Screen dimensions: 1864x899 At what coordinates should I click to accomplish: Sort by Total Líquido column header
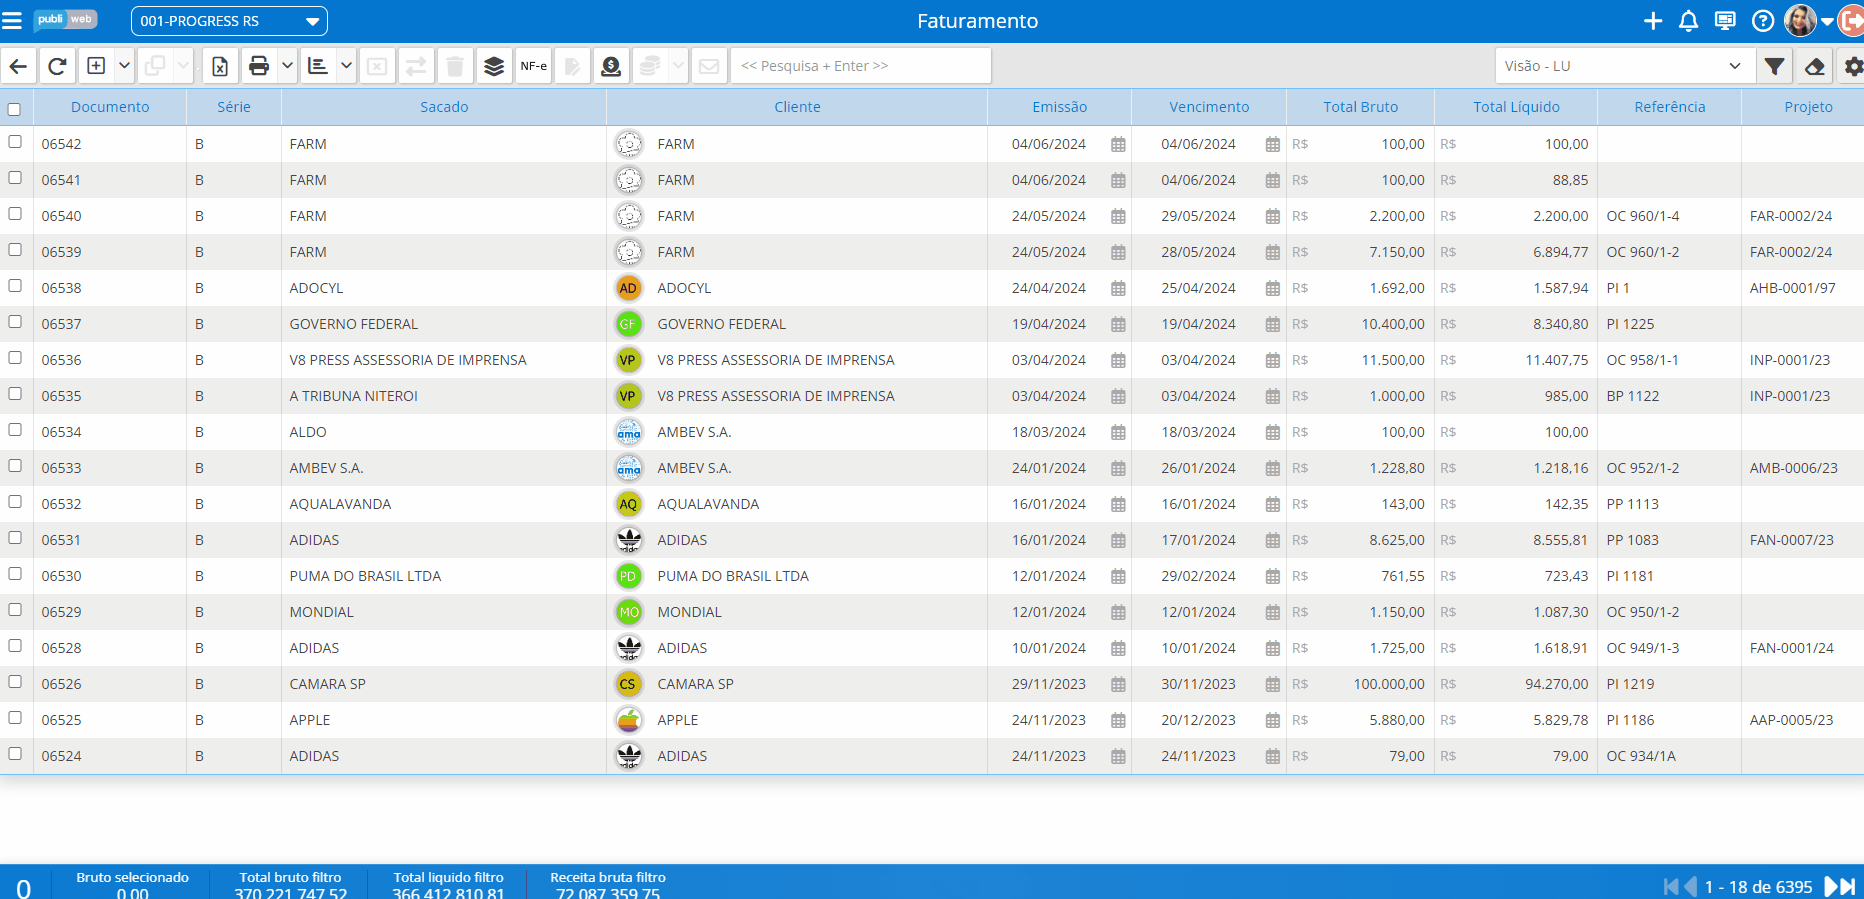click(1516, 107)
